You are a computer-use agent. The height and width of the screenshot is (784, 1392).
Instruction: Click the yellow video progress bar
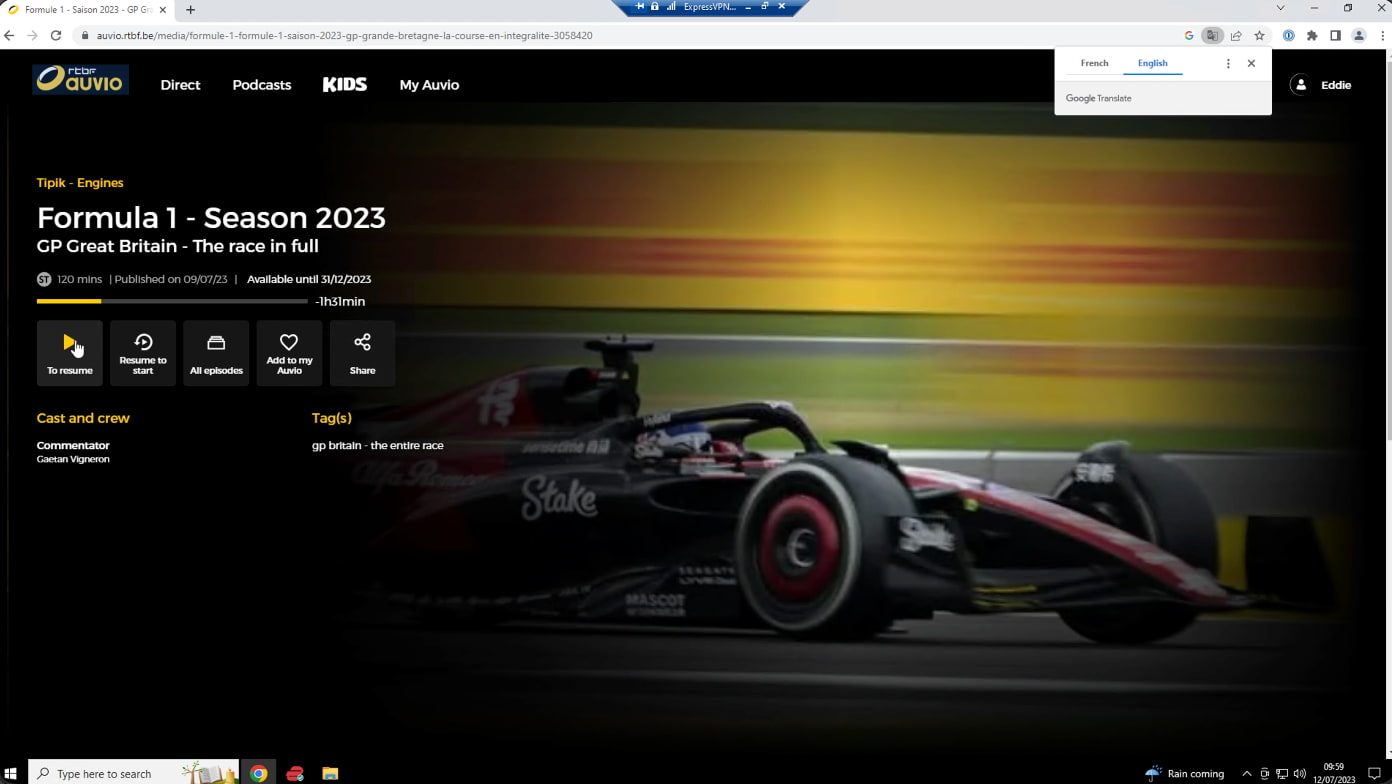pos(68,301)
